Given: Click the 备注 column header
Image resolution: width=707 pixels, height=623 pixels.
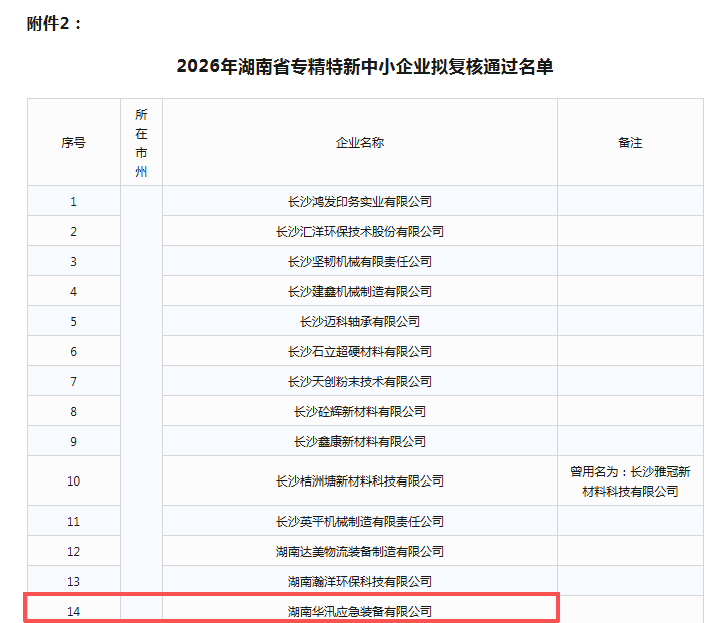Looking at the screenshot, I should 630,142.
